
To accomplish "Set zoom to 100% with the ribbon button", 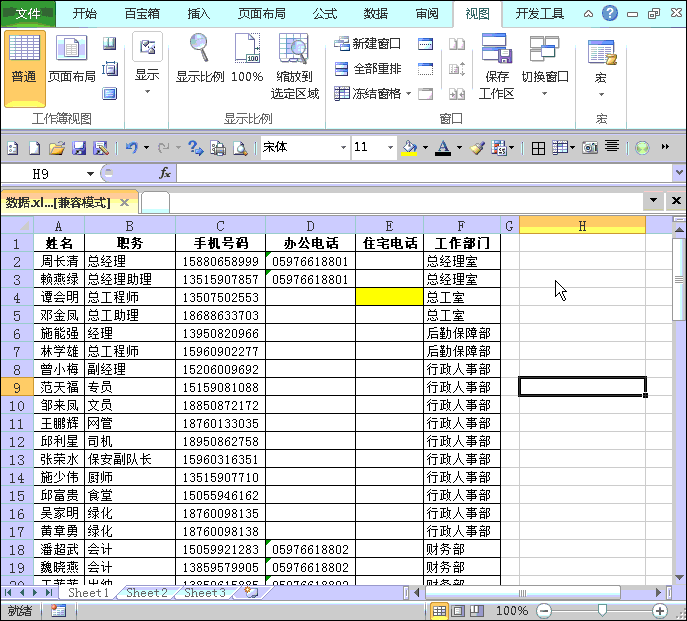I will [x=247, y=59].
